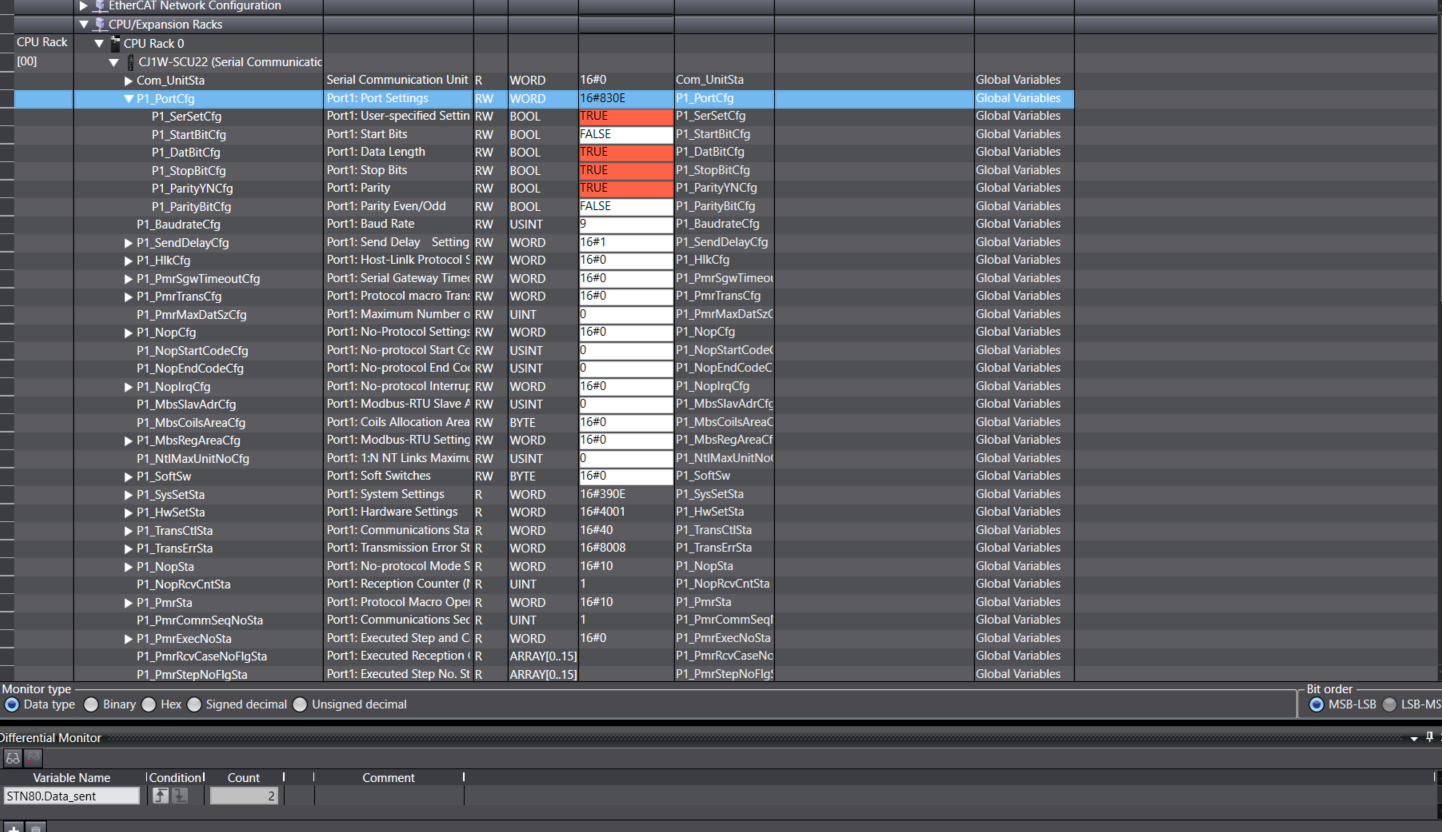
Task: Collapse the P1_PortCfg tree node
Action: [129, 98]
